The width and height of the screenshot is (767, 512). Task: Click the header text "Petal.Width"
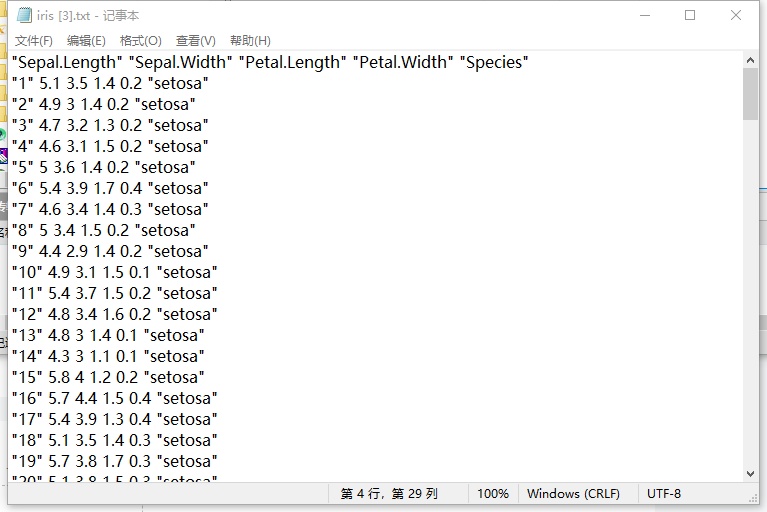pyautogui.click(x=403, y=63)
